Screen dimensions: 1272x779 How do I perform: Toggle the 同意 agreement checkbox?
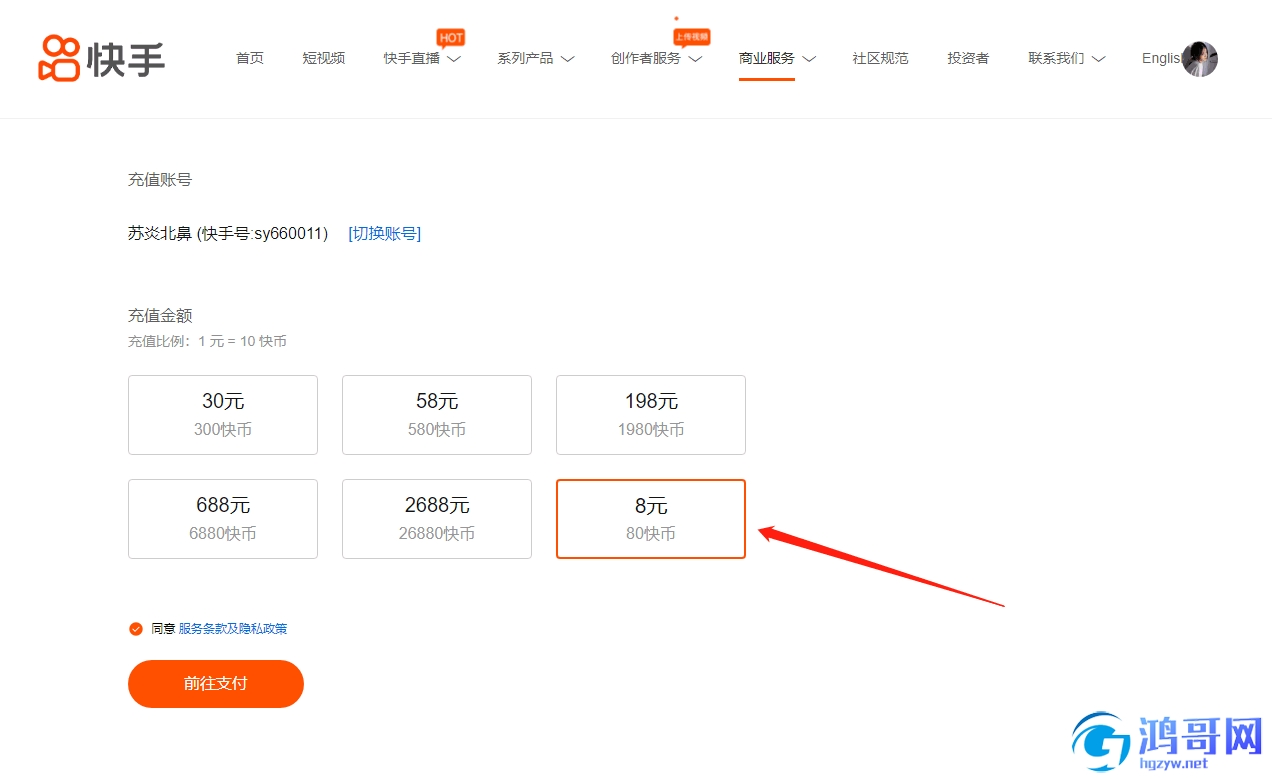[136, 629]
